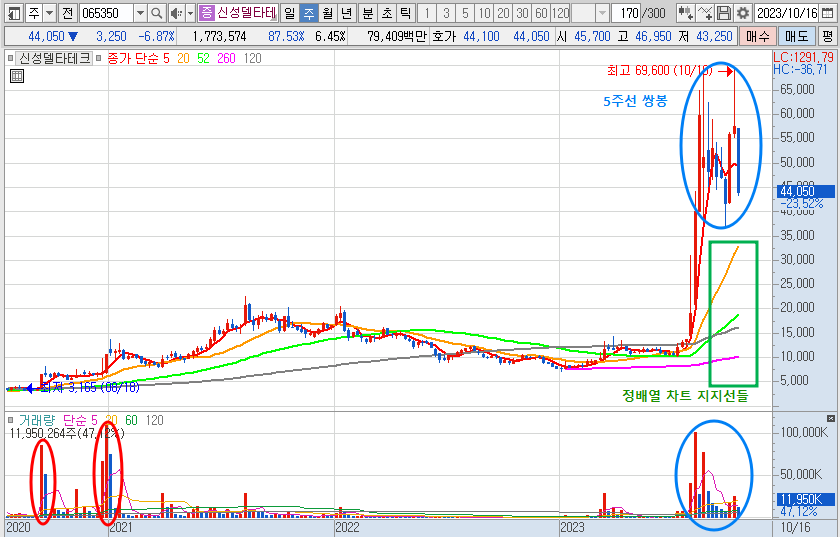Click the current price 44,050 on axis
The height and width of the screenshot is (537, 840).
pyautogui.click(x=804, y=191)
